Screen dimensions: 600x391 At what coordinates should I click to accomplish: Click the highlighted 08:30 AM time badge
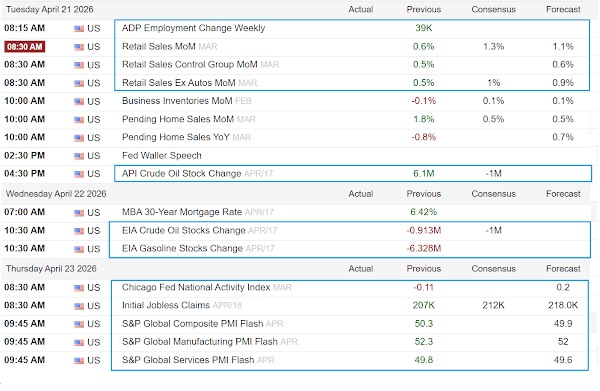point(24,47)
